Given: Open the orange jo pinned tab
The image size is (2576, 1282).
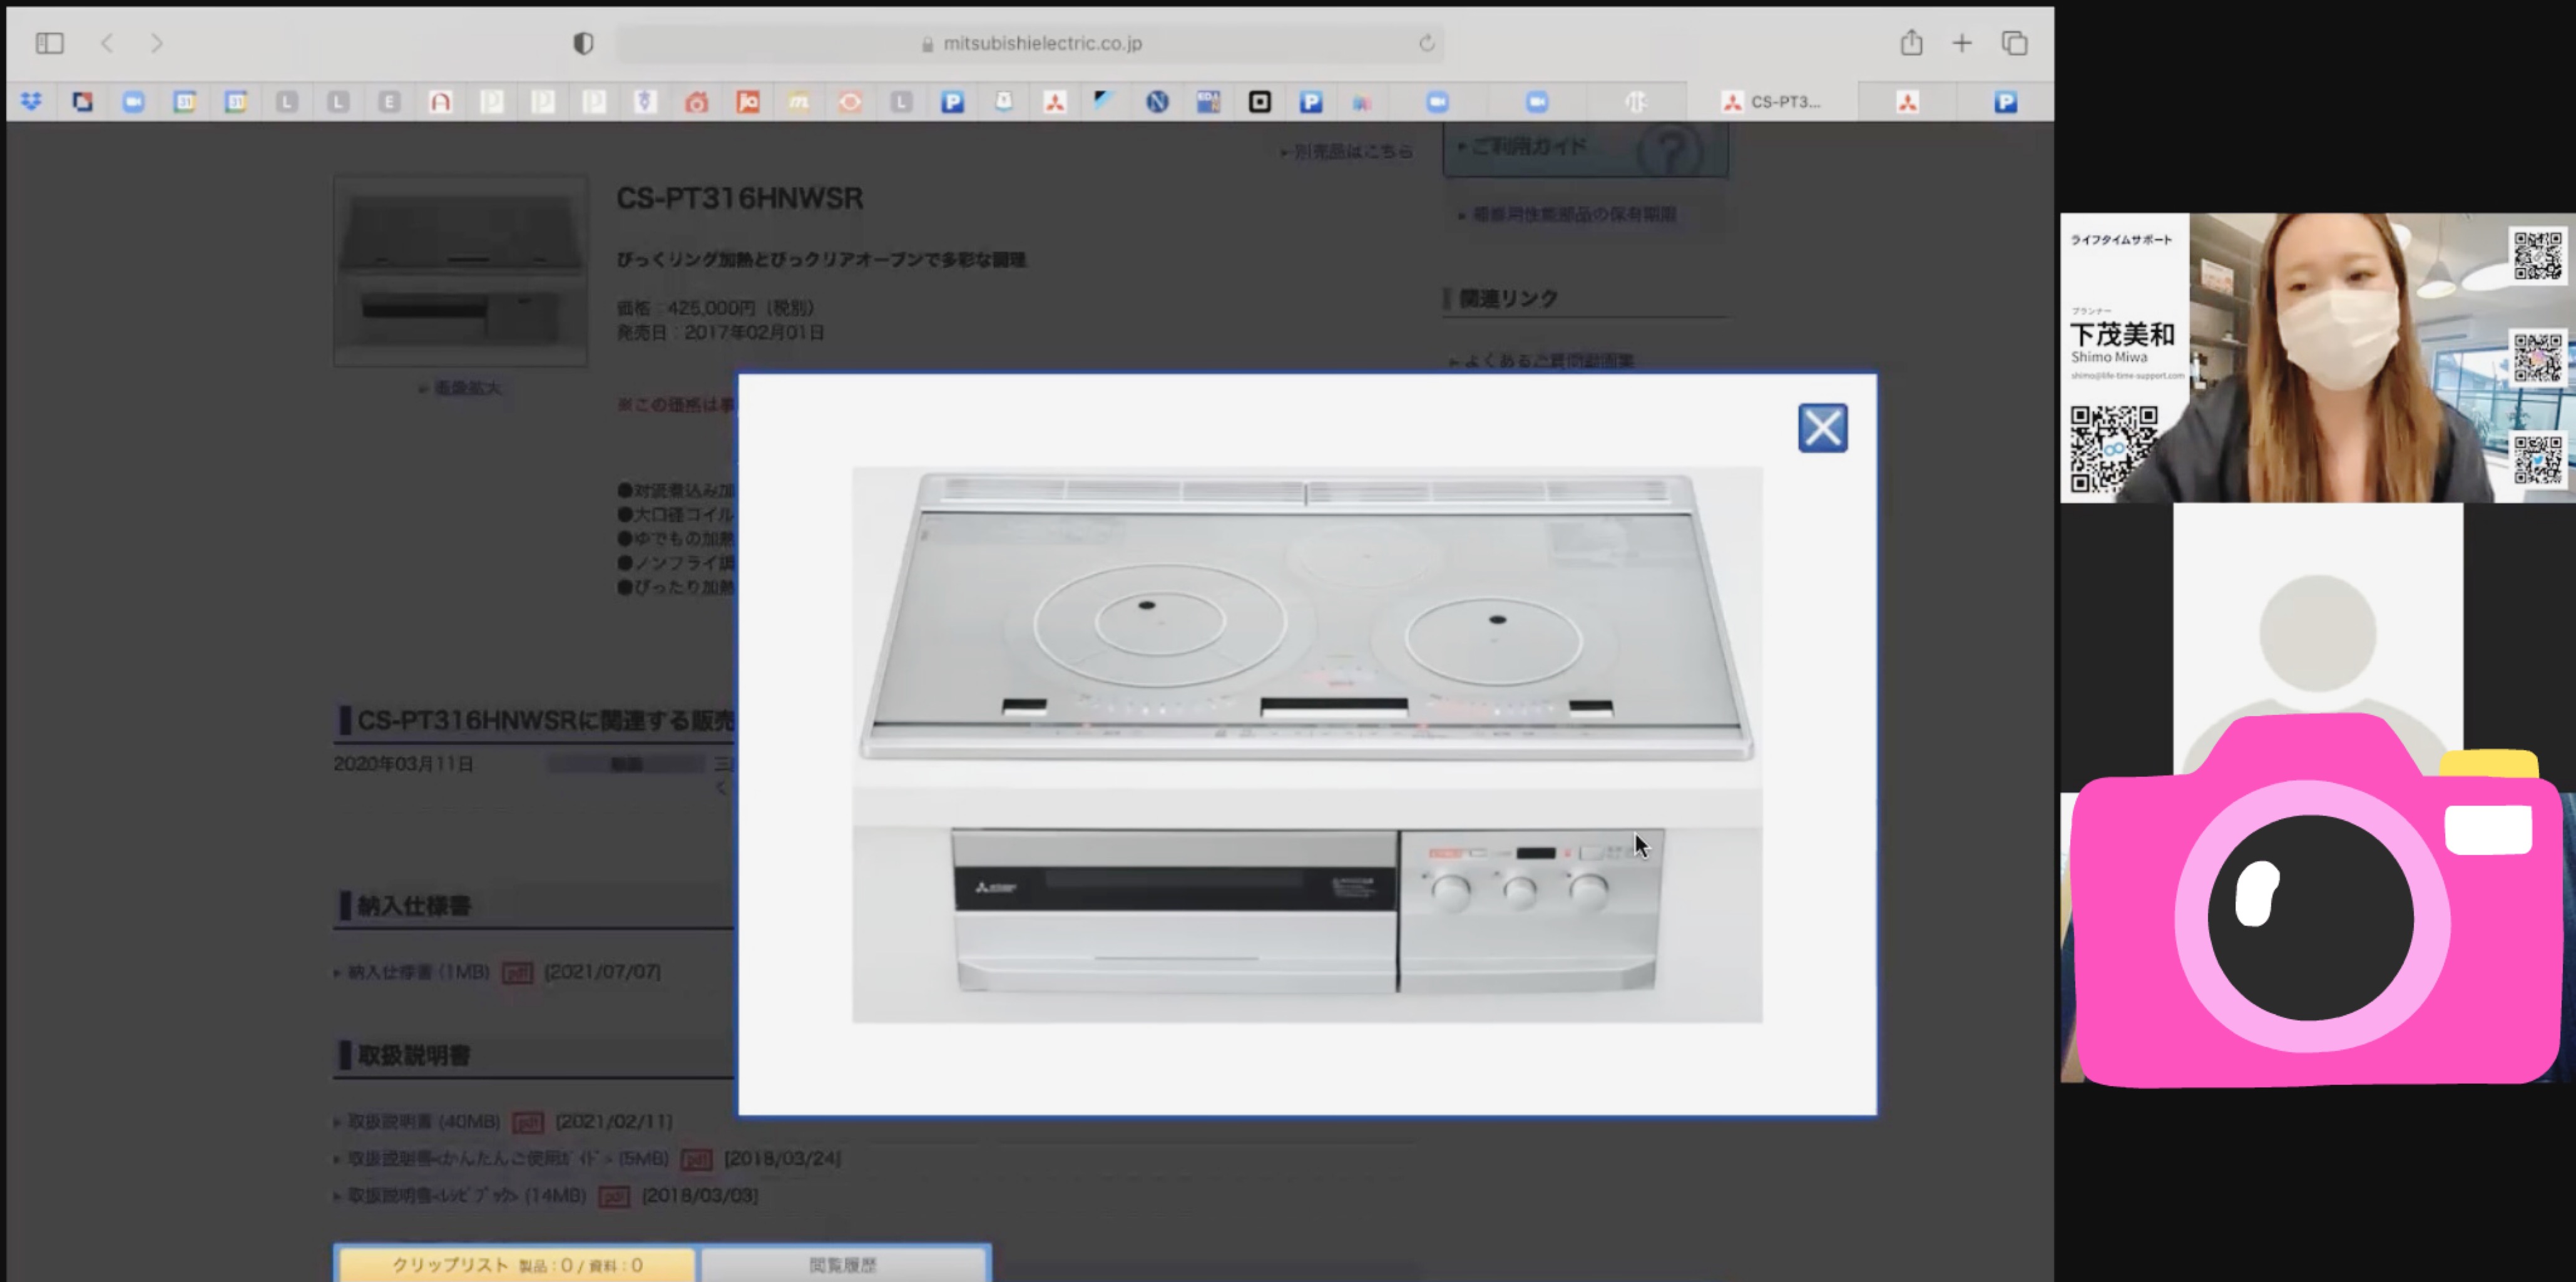Looking at the screenshot, I should pyautogui.click(x=748, y=101).
